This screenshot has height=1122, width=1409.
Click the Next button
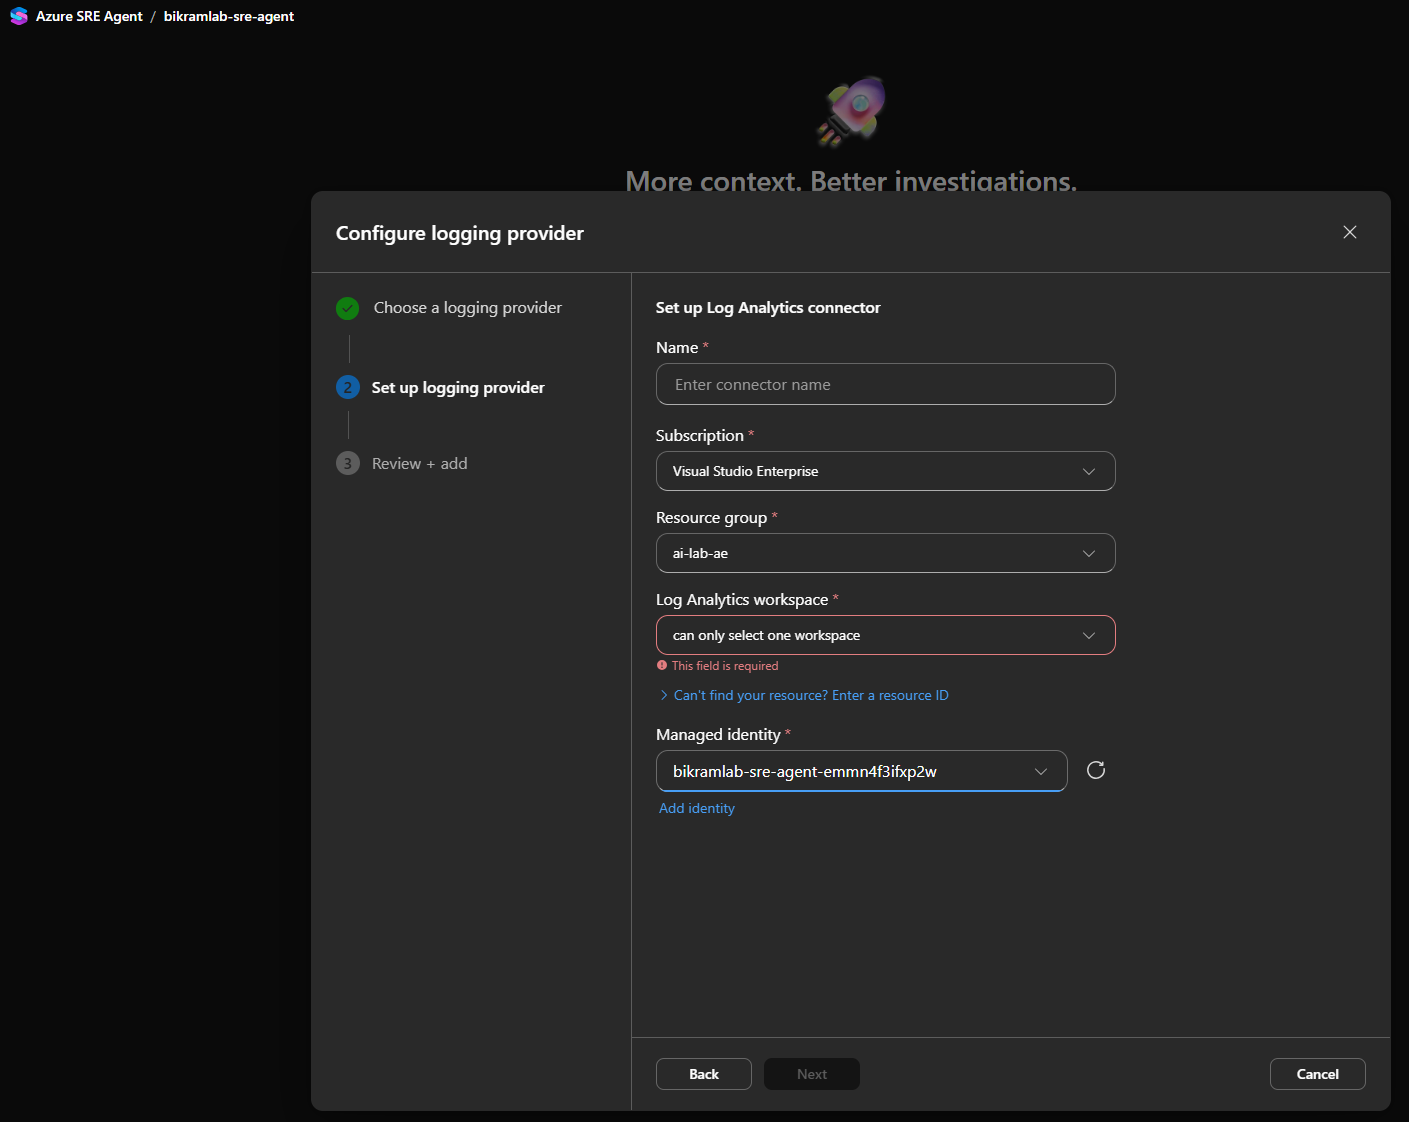click(811, 1074)
